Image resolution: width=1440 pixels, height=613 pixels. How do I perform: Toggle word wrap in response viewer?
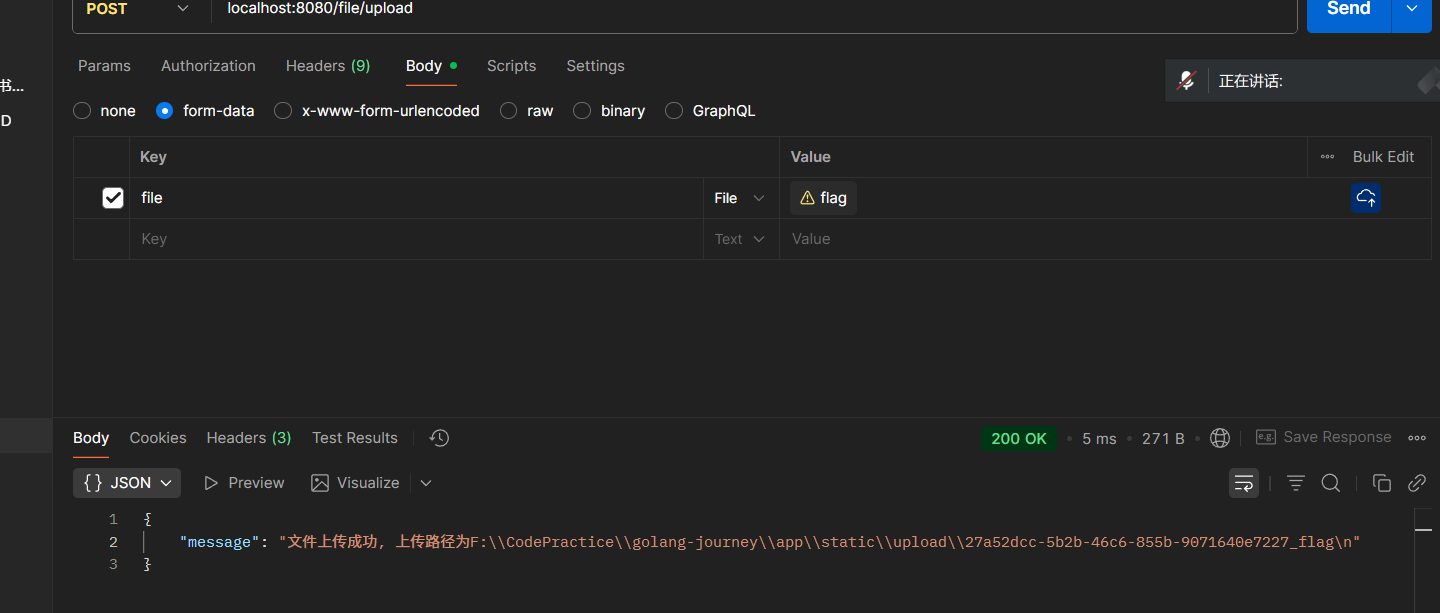pyautogui.click(x=1244, y=483)
